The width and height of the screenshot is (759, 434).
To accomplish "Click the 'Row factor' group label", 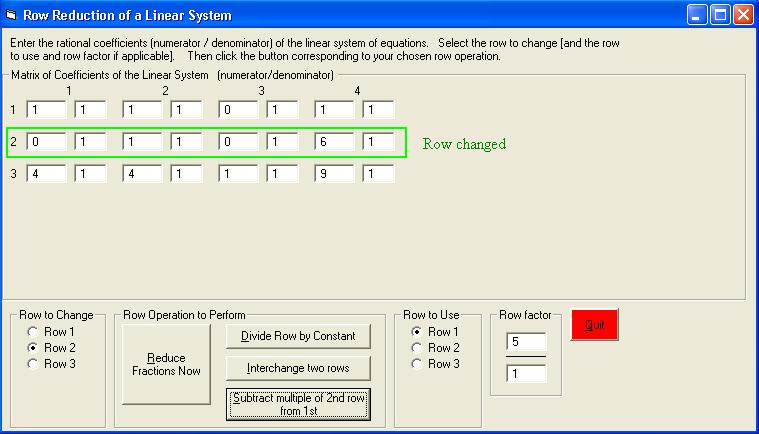I will [x=525, y=315].
